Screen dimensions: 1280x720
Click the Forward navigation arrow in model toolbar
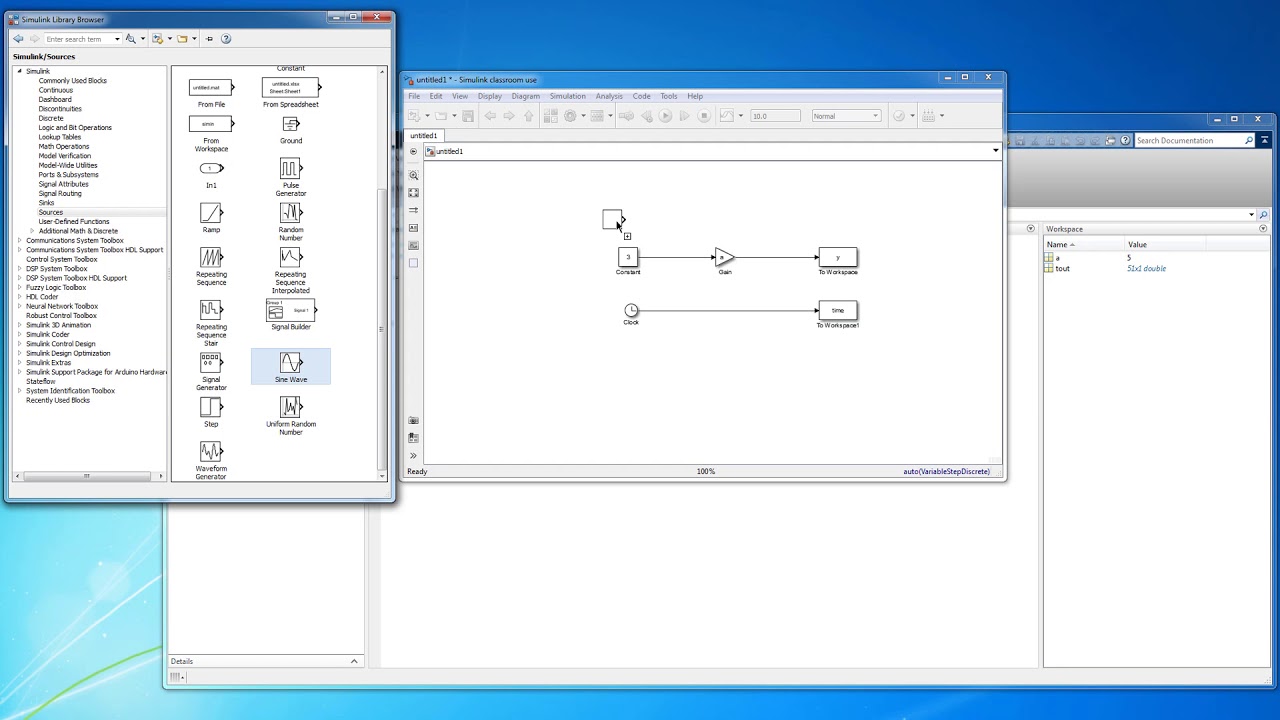point(509,116)
